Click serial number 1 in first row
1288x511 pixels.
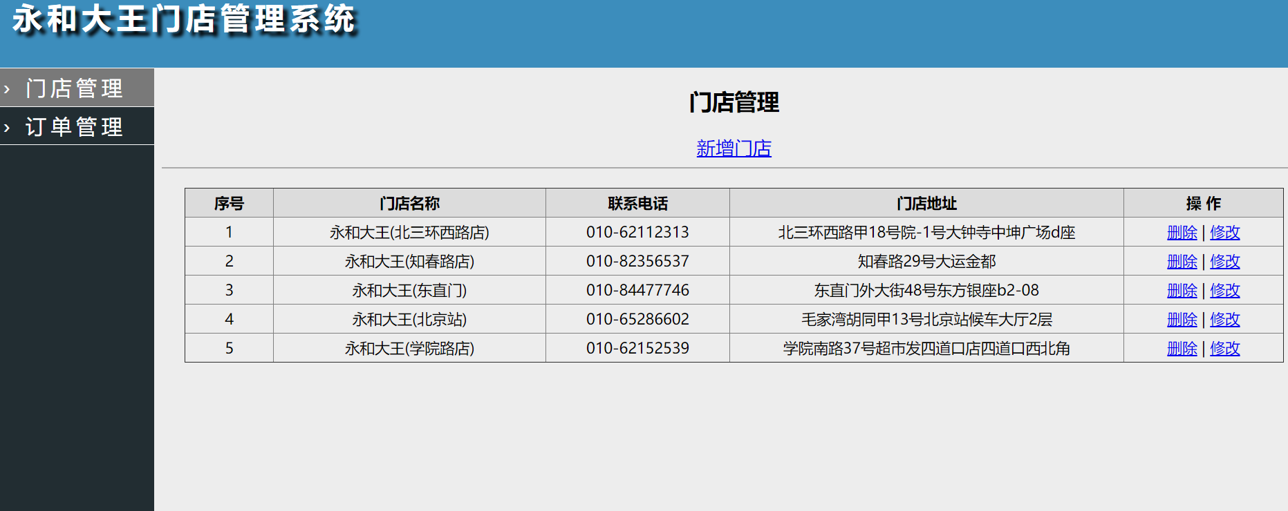pyautogui.click(x=229, y=232)
